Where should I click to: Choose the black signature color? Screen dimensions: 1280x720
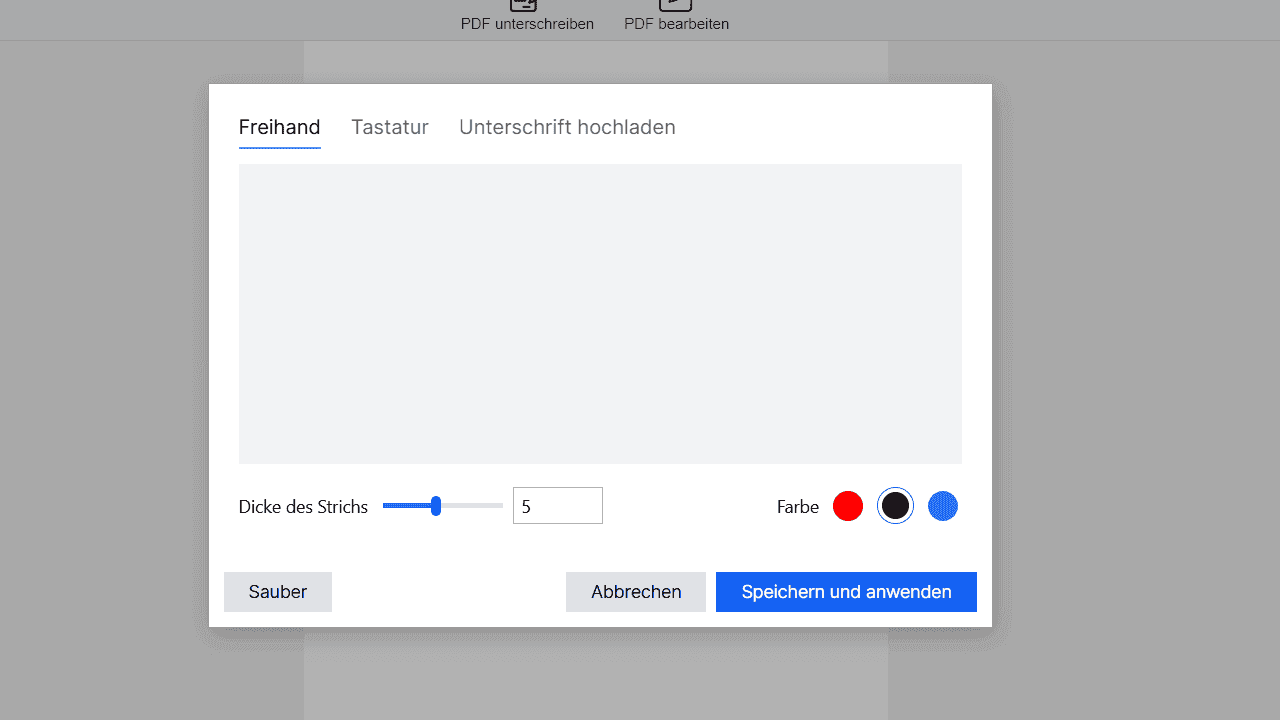pyautogui.click(x=895, y=506)
